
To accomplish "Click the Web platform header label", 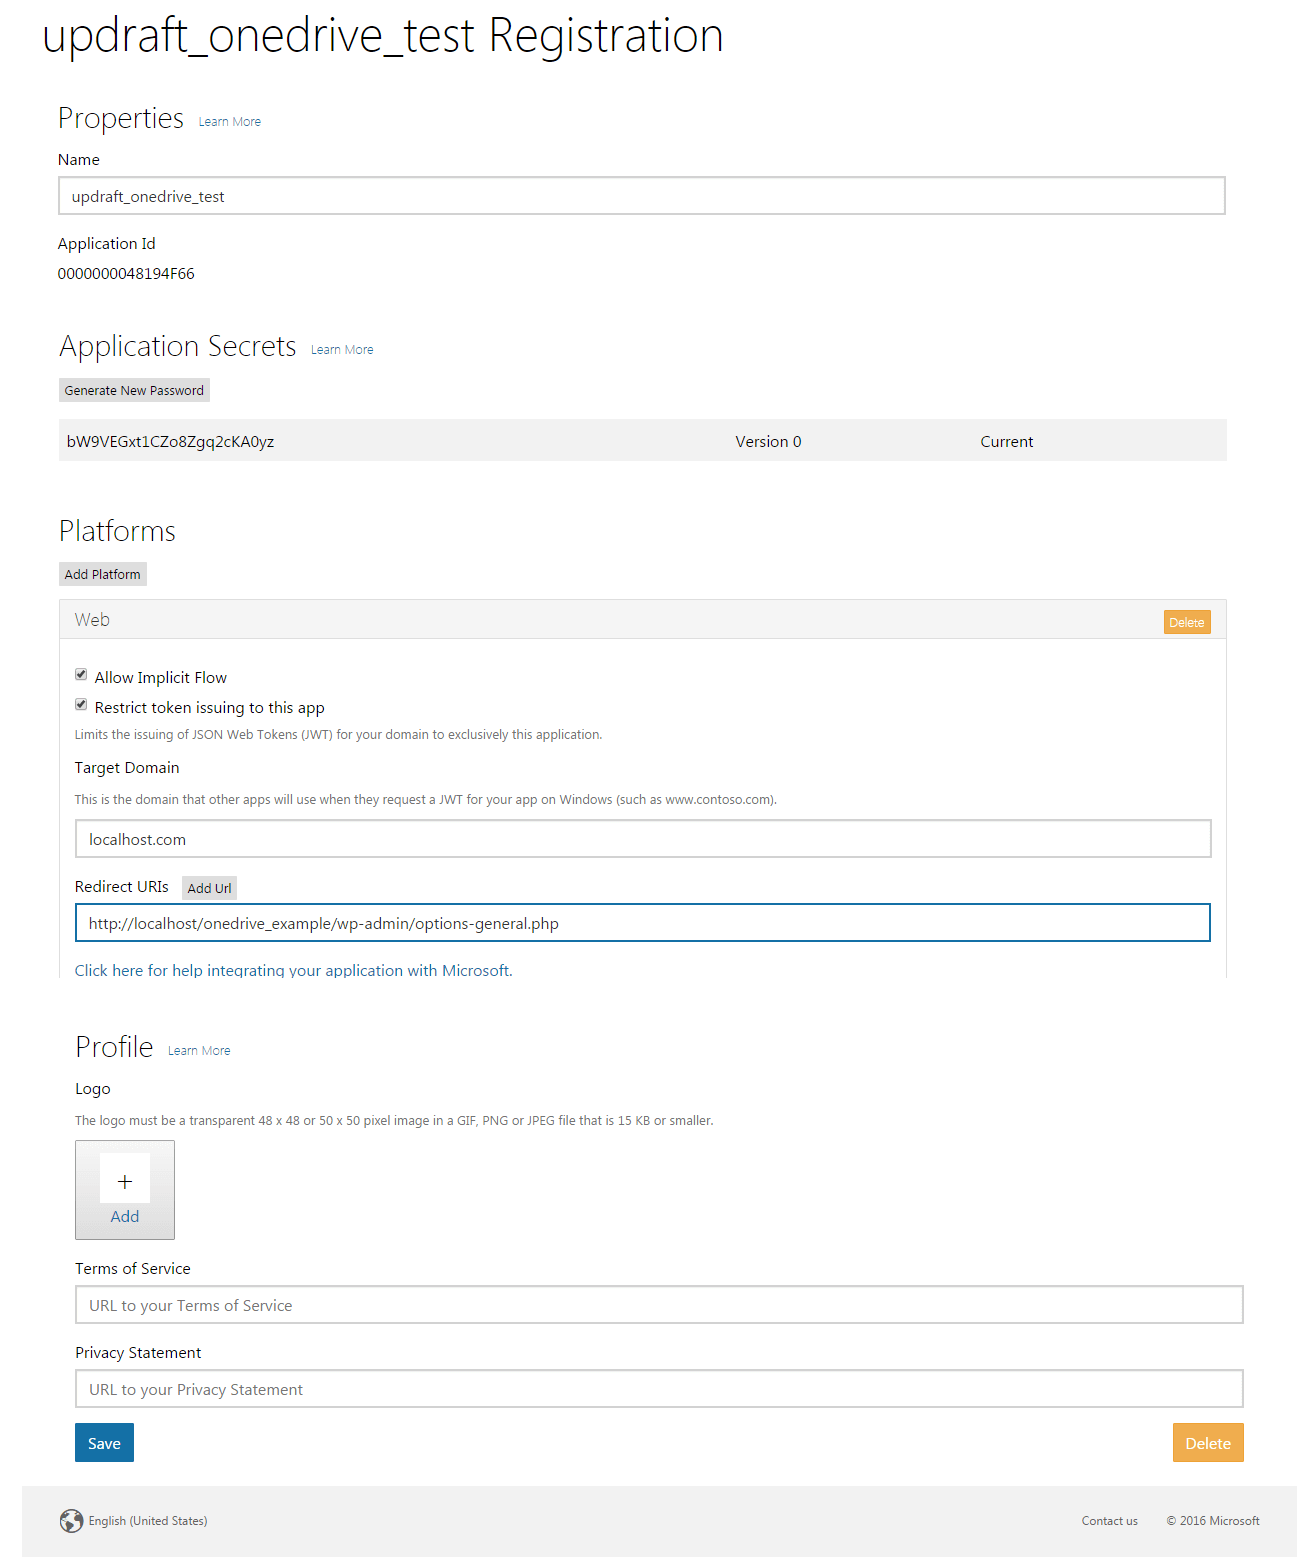I will (x=92, y=620).
